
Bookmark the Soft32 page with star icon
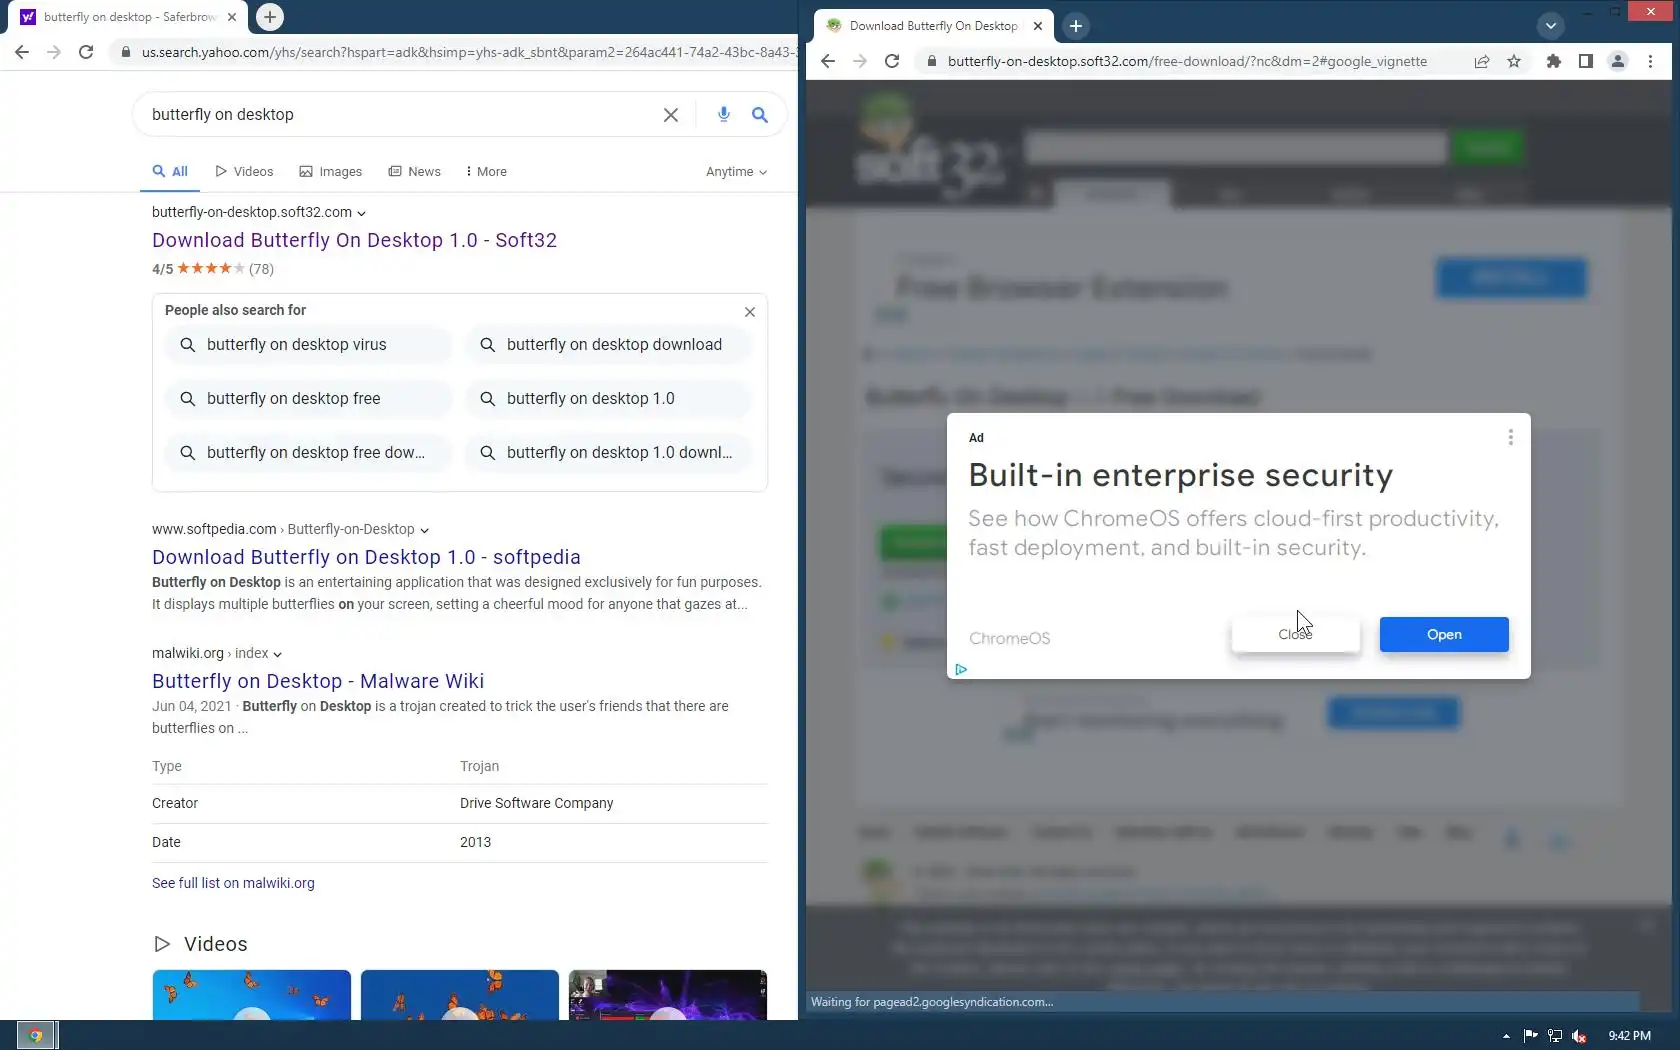pyautogui.click(x=1514, y=61)
